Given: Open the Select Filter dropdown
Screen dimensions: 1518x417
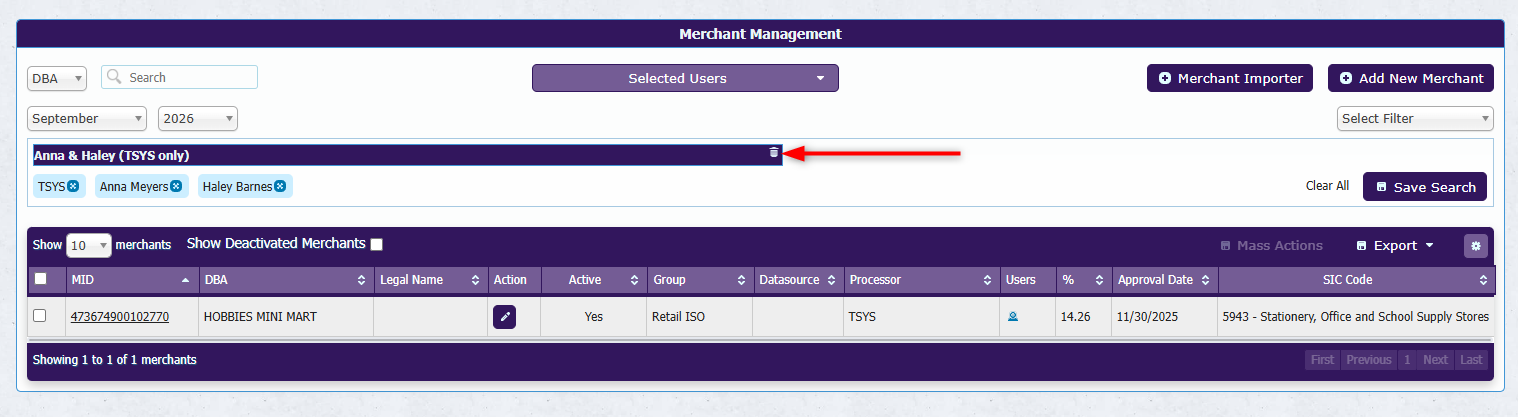Looking at the screenshot, I should 1415,118.
